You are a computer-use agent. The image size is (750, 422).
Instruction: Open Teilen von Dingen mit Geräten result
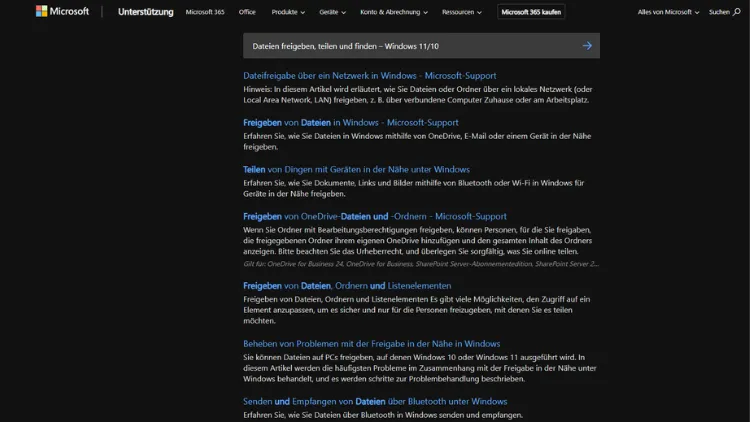coord(356,169)
